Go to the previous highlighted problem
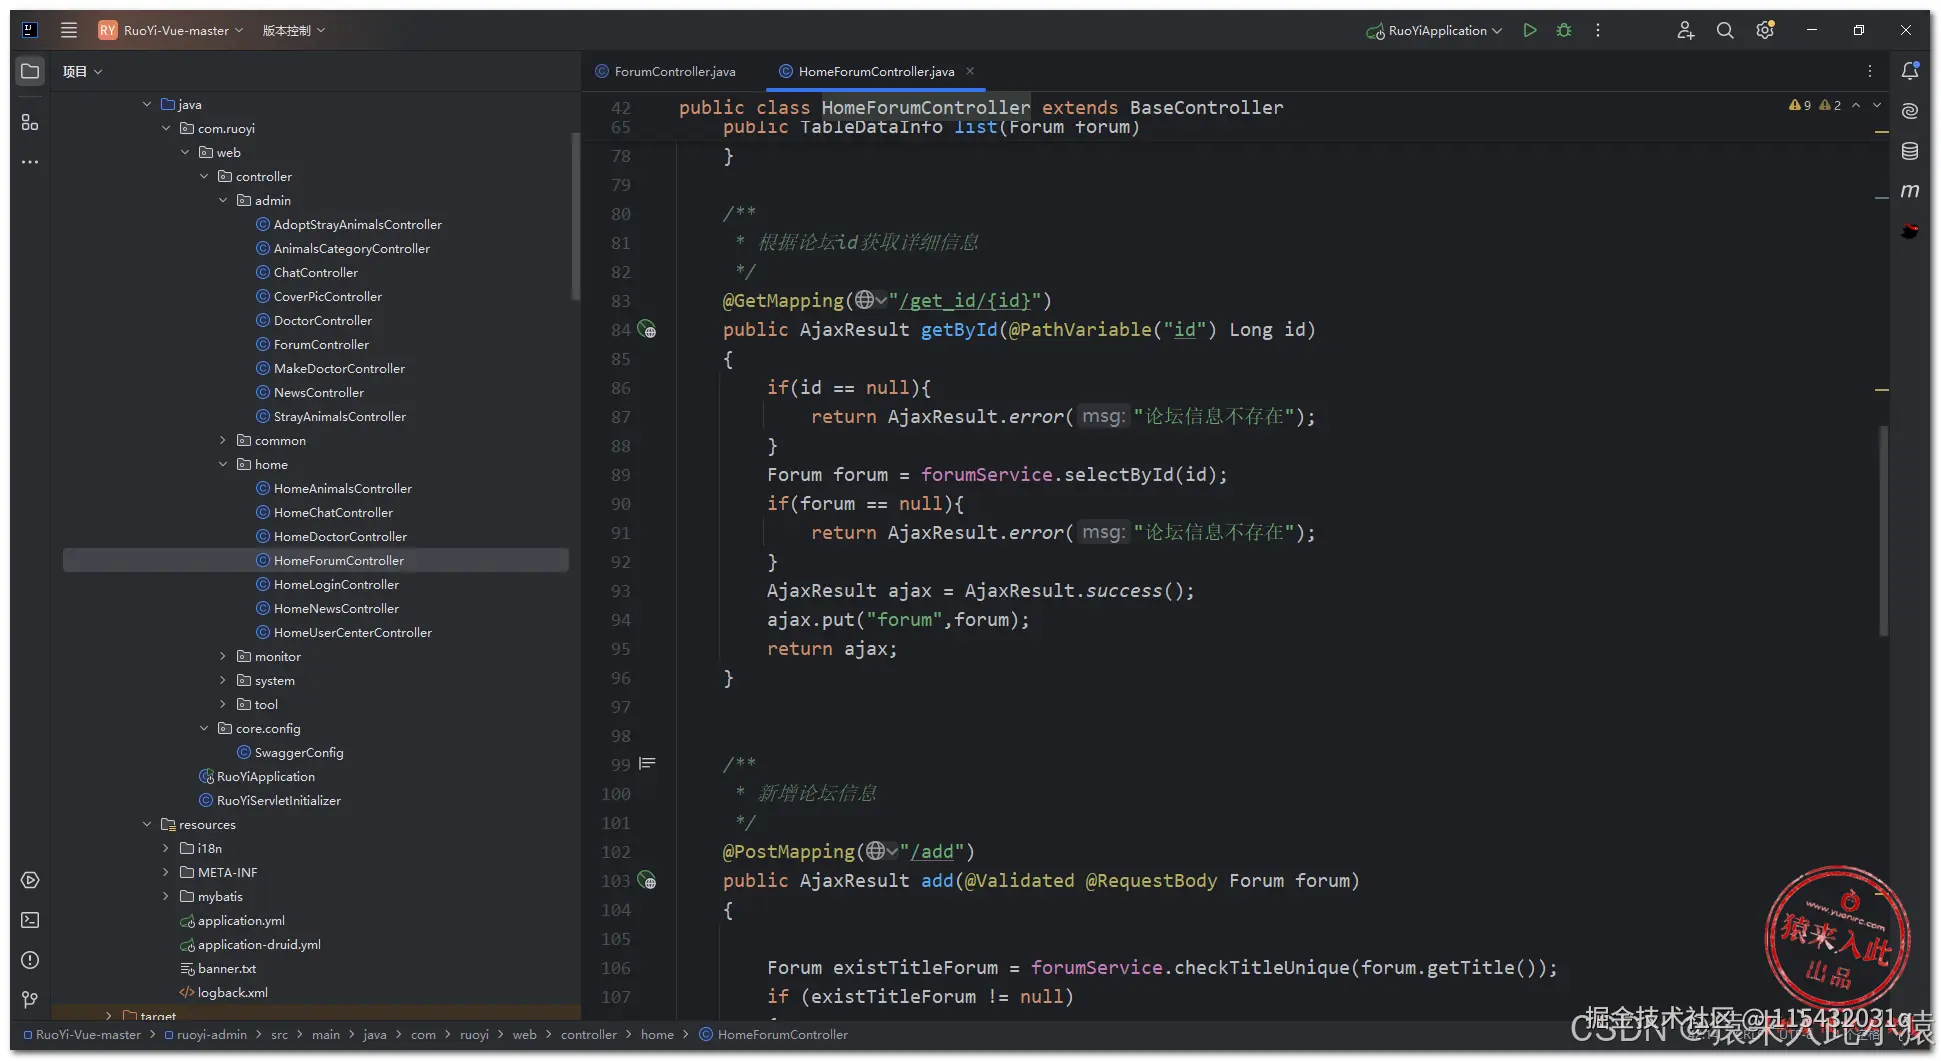Viewport: 1941px width, 1061px height. point(1856,105)
